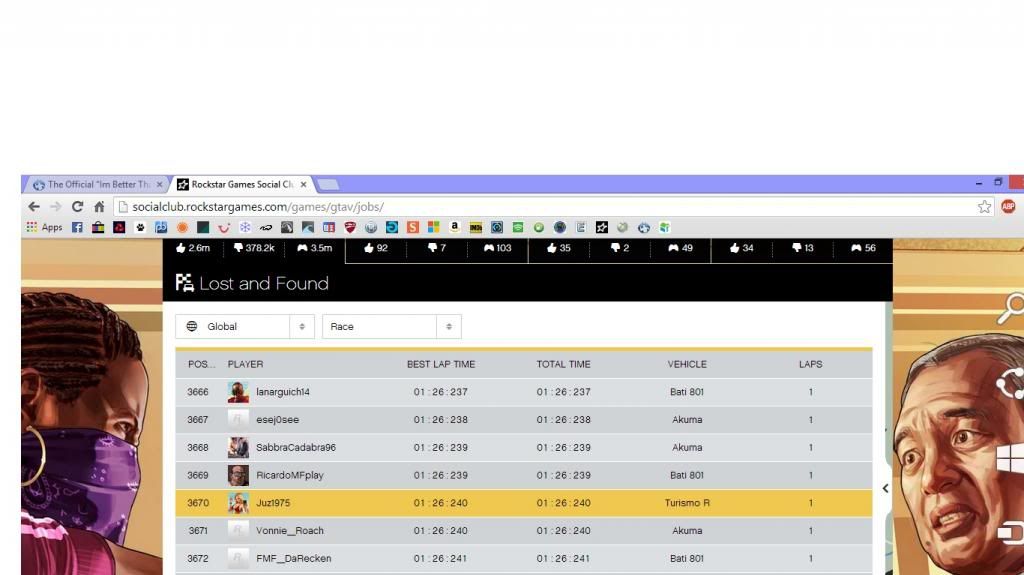
Task: Open the Race type dropdown
Action: 391,327
